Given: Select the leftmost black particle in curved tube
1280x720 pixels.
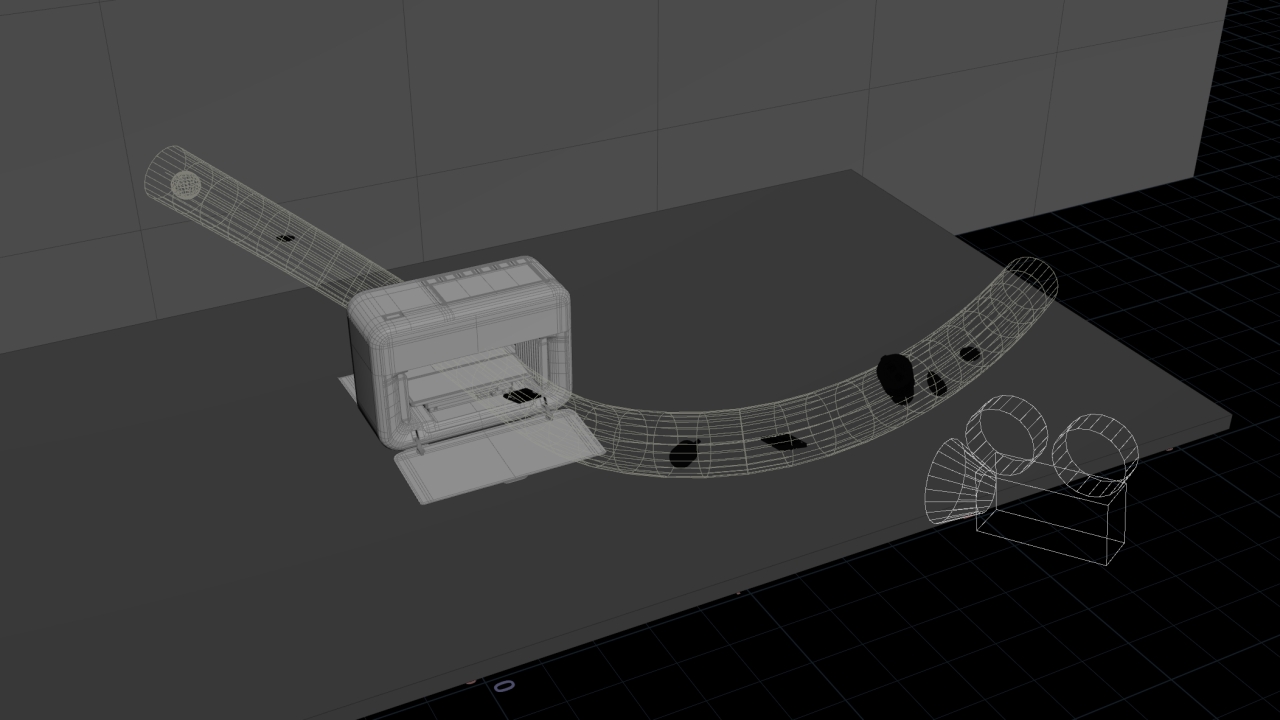Looking at the screenshot, I should click(x=683, y=454).
